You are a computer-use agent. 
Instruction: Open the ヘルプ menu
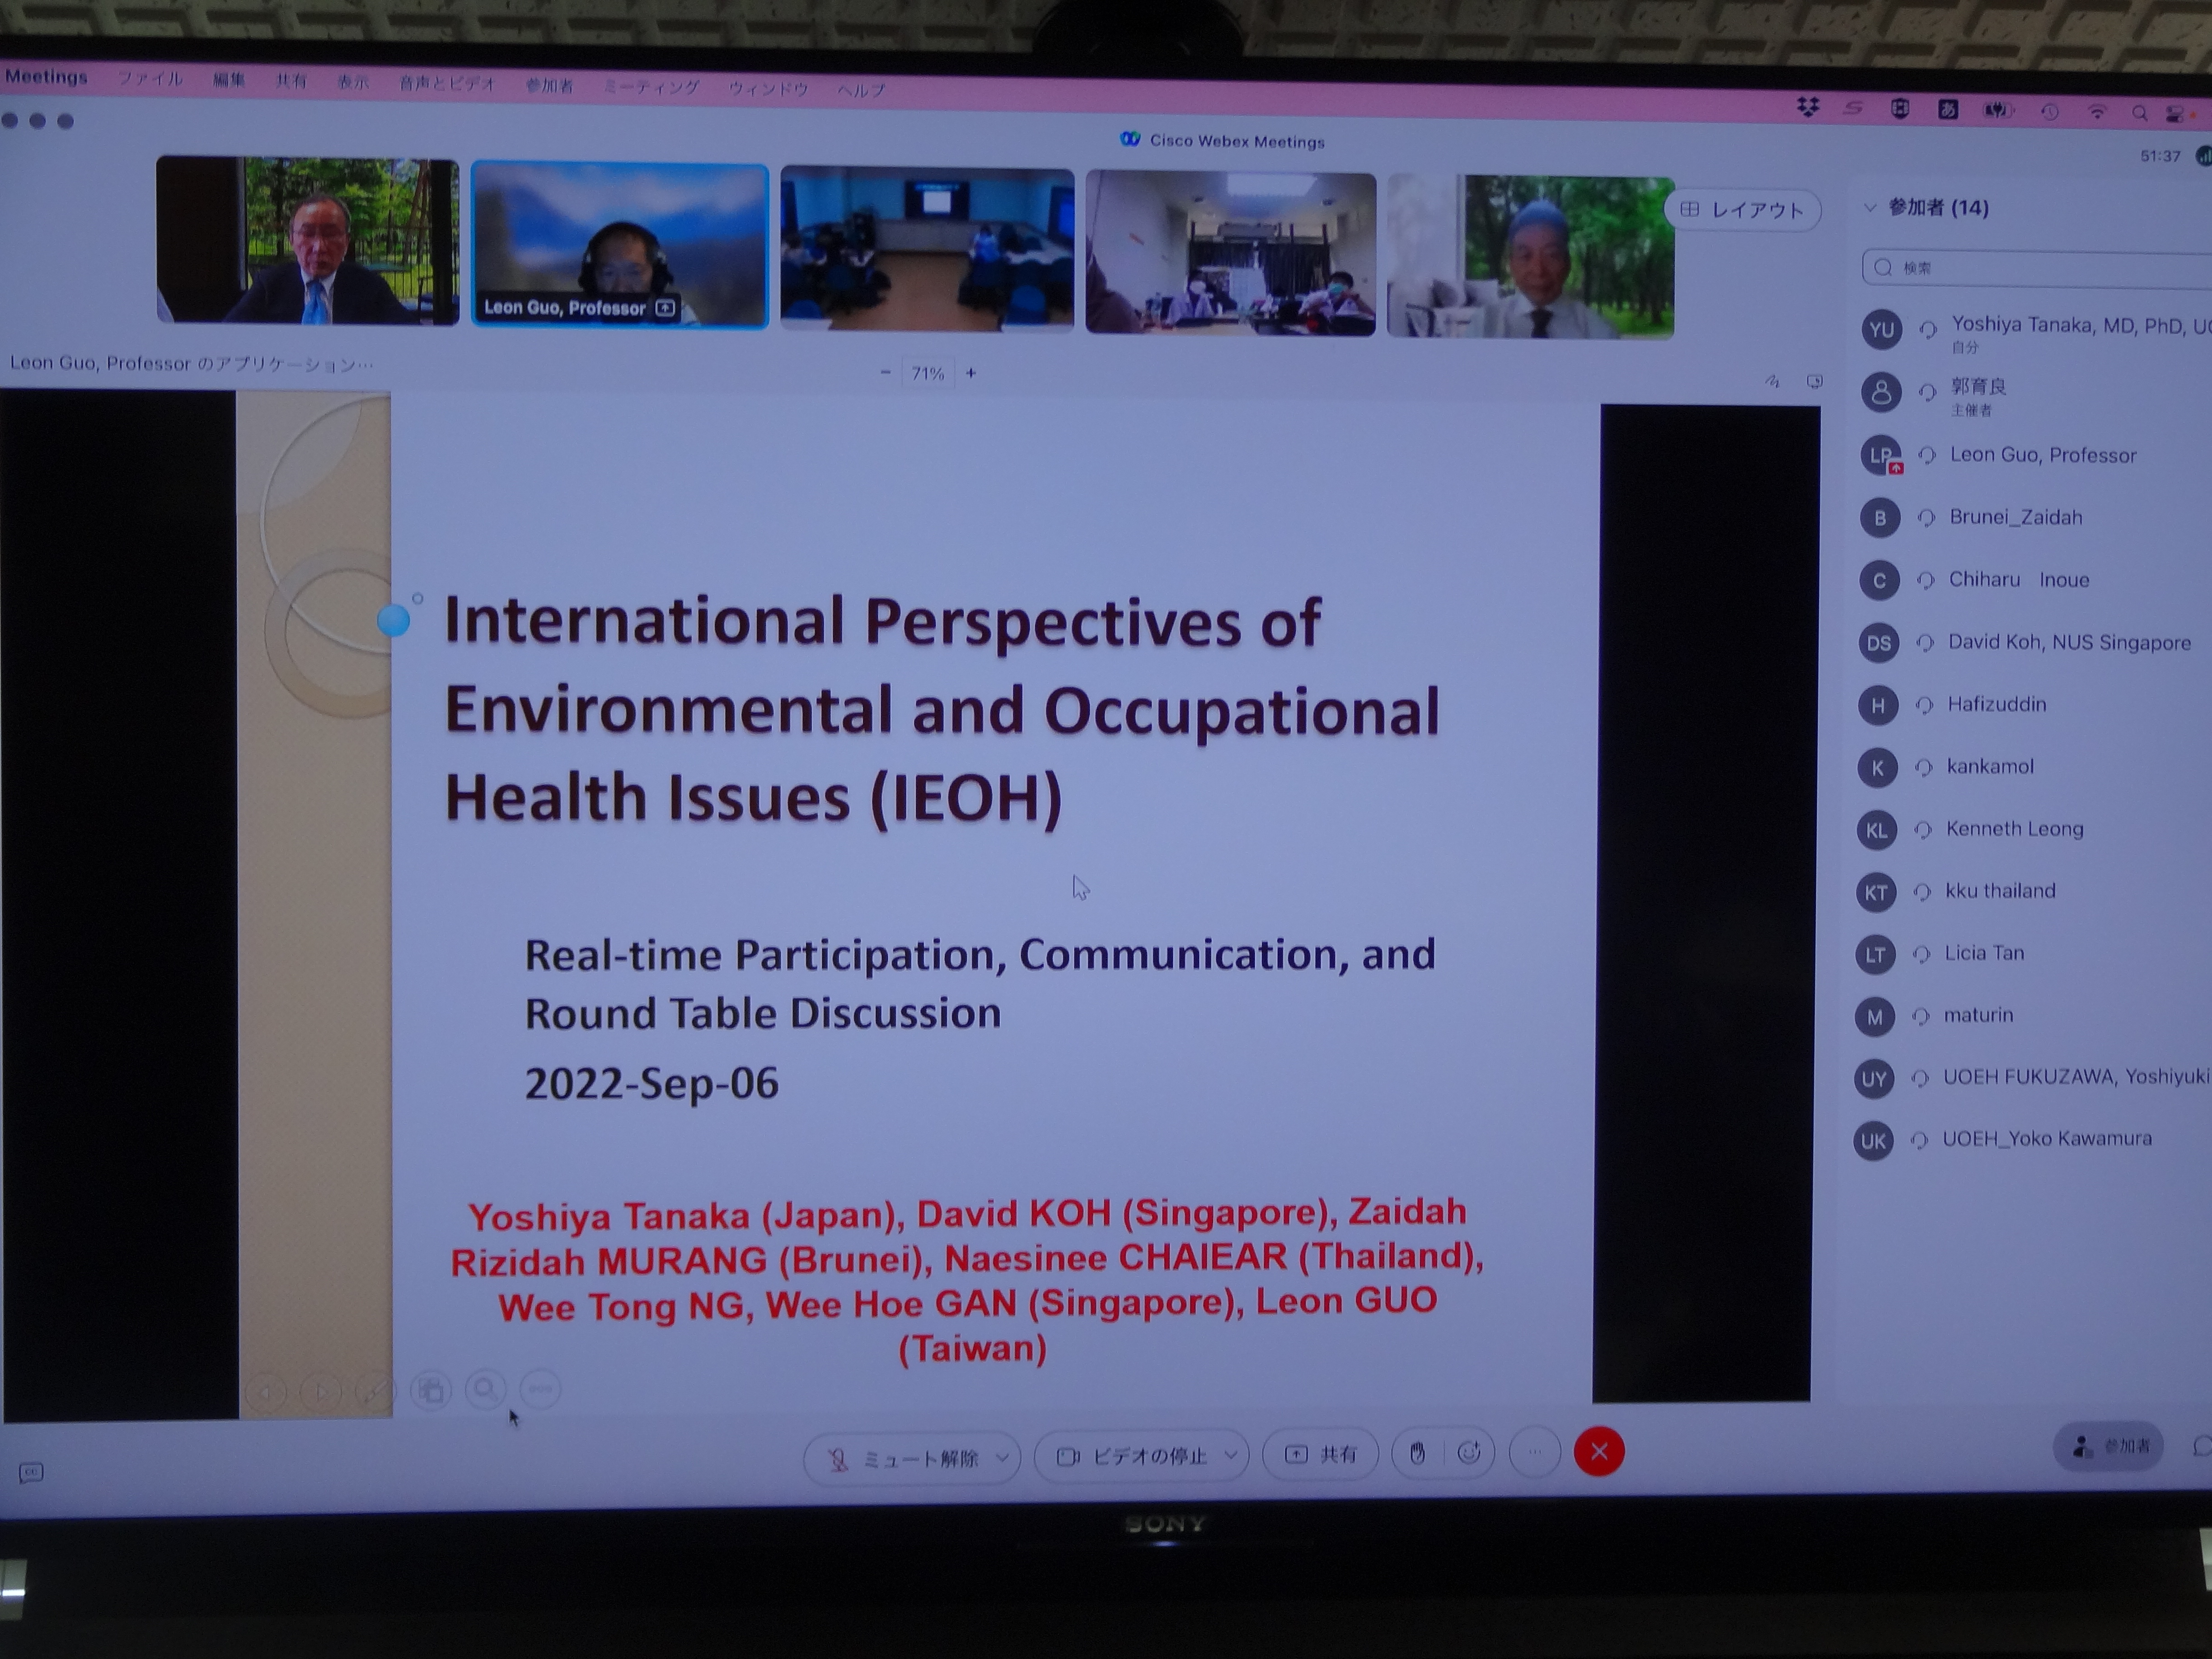tap(861, 90)
